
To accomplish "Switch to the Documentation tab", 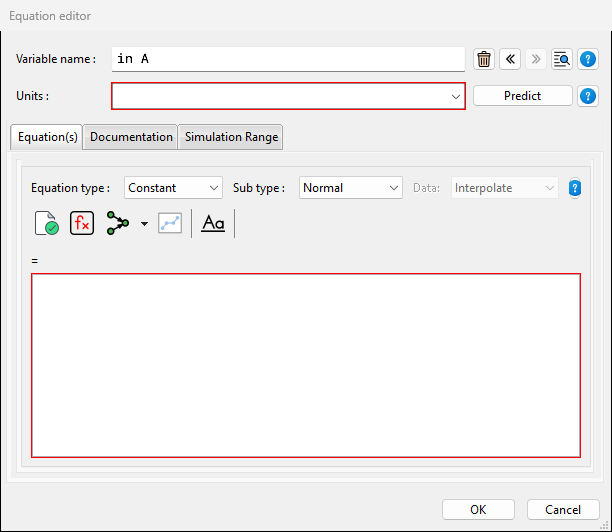I will click(132, 137).
